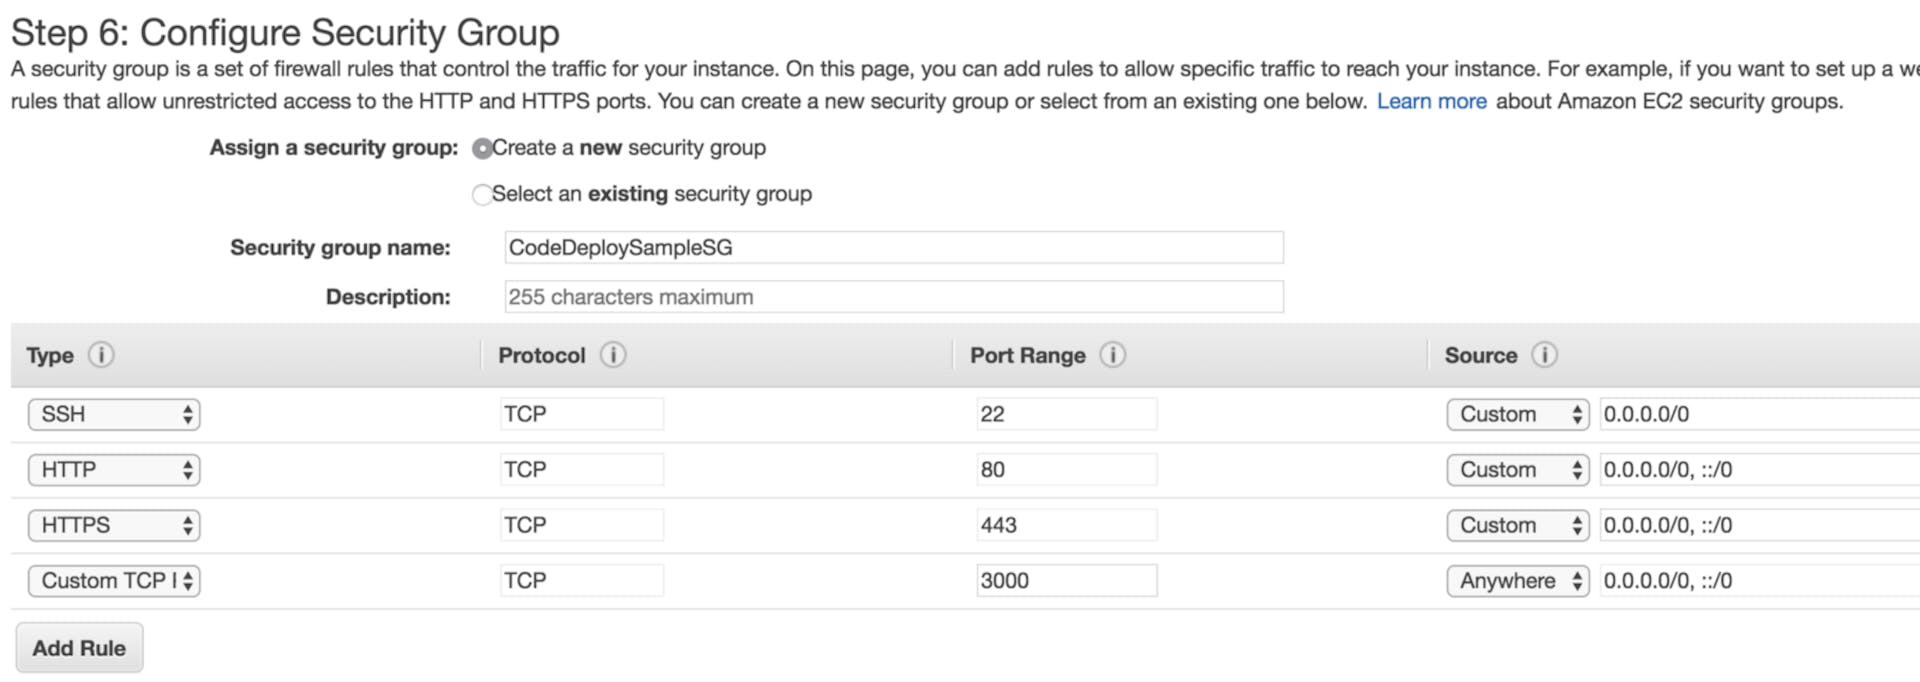Open Custom source dropdown in HTTPS row
Screen dimensions: 1920x682
click(1517, 525)
